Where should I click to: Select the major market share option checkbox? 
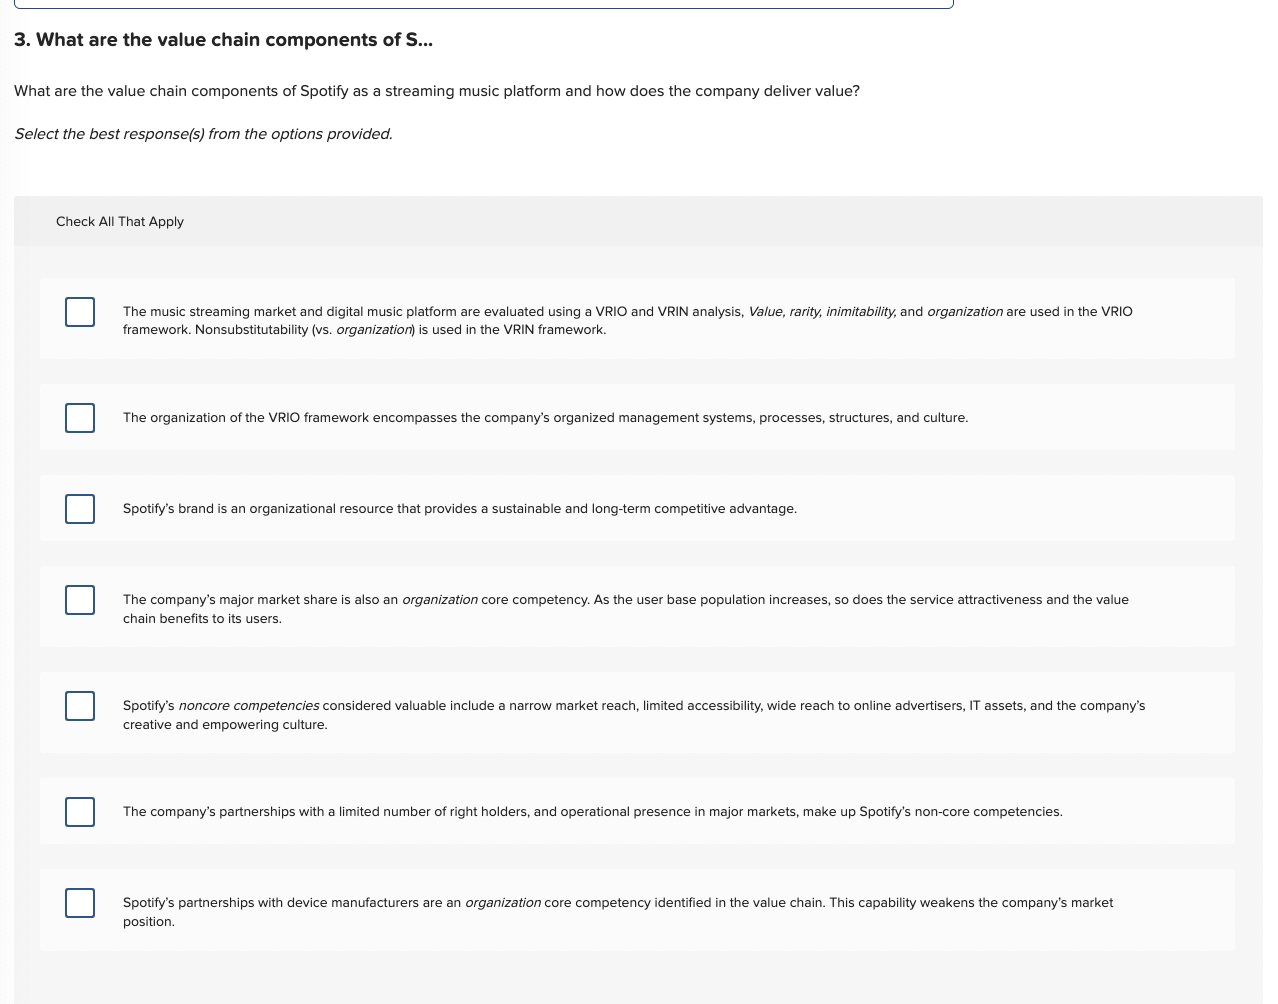(80, 600)
